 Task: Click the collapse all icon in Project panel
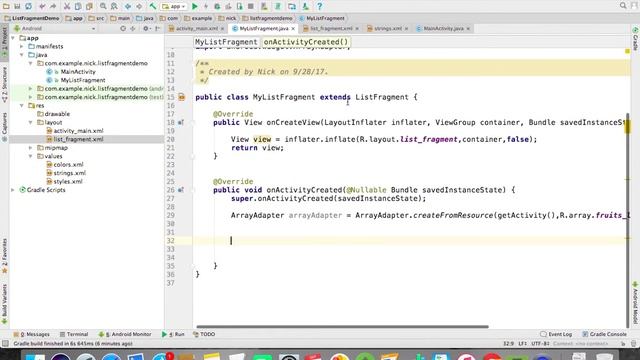coord(133,29)
